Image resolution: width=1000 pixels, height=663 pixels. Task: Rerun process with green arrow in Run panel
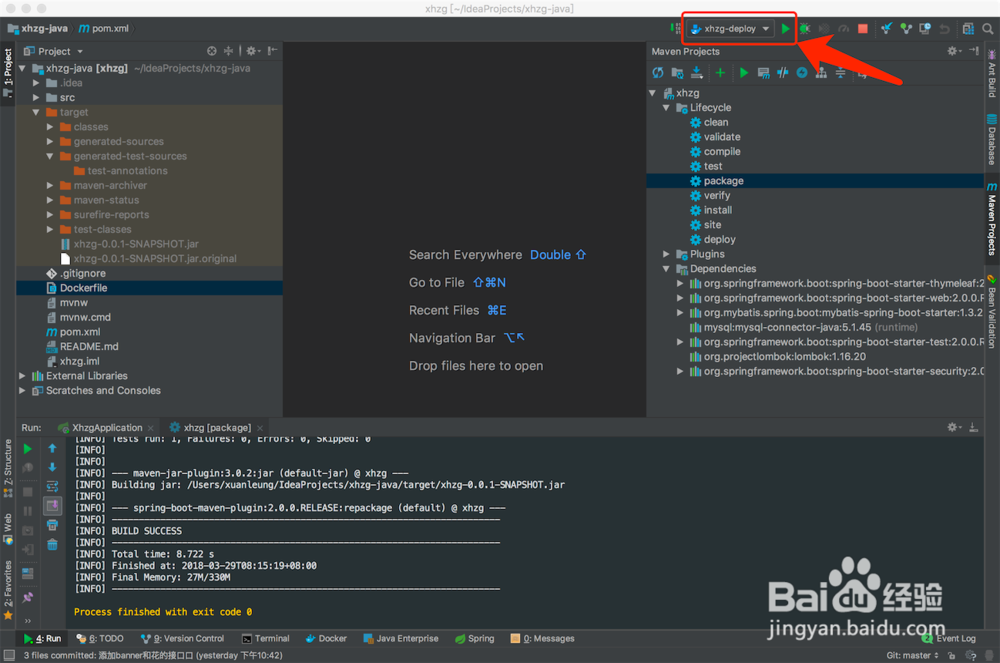(27, 449)
